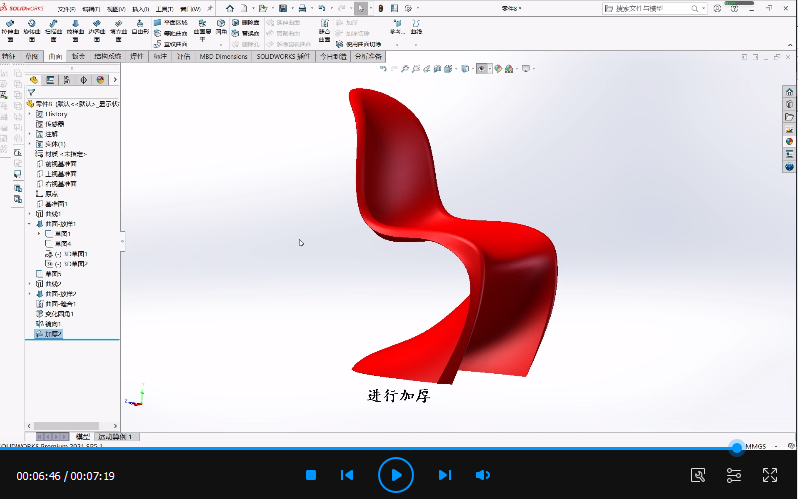Screen dimensions: 798x499
Task: Select the Revolved Surface tool
Action: pyautogui.click(x=32, y=31)
